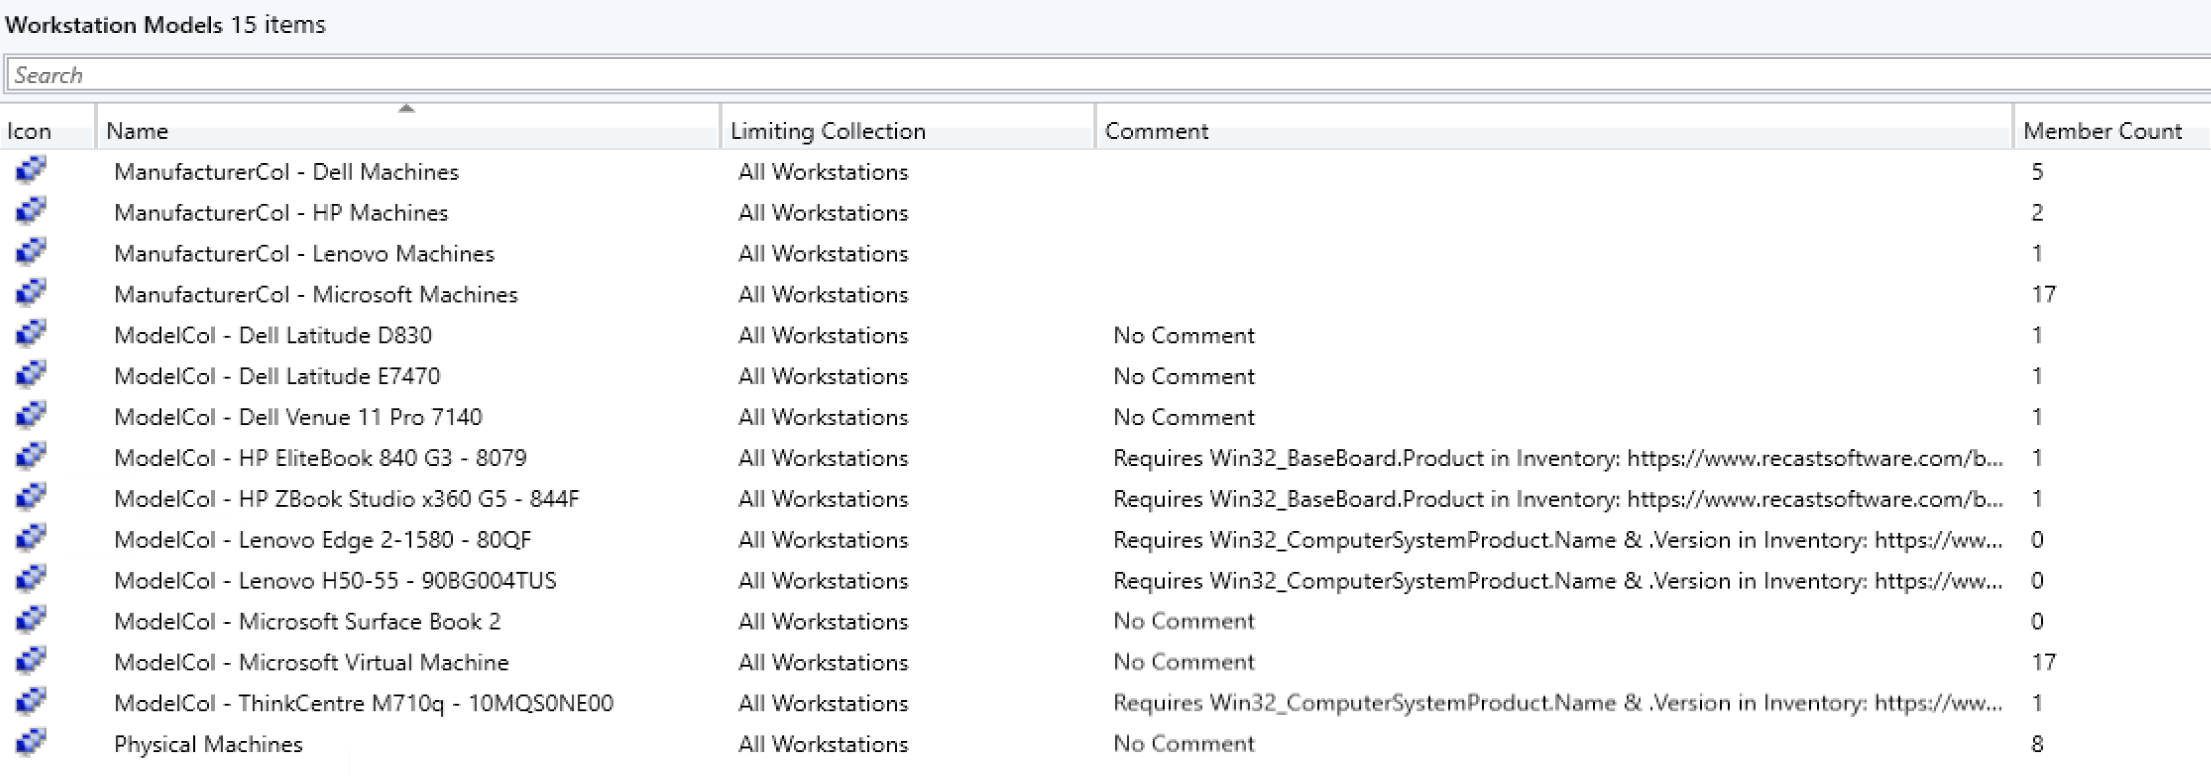Click the collection icon beside HP Machines
The height and width of the screenshot is (776, 2211).
(30, 212)
